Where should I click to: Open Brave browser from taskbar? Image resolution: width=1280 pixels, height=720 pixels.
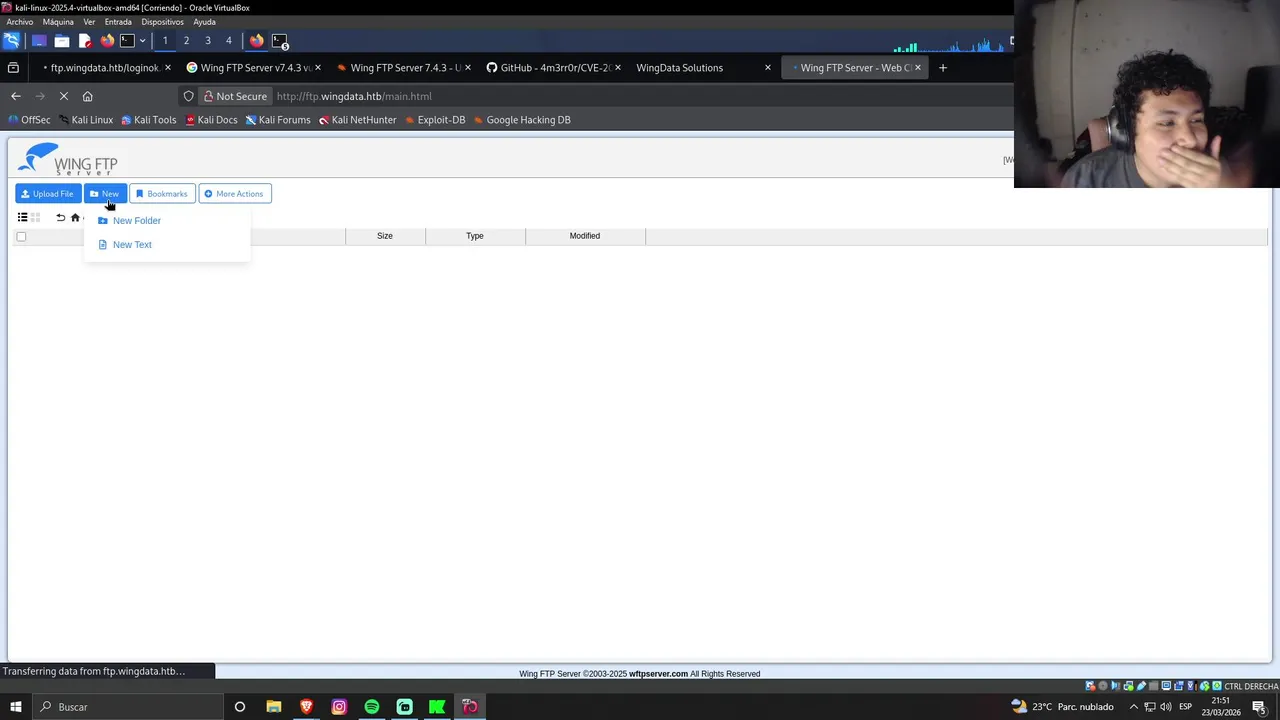point(306,707)
